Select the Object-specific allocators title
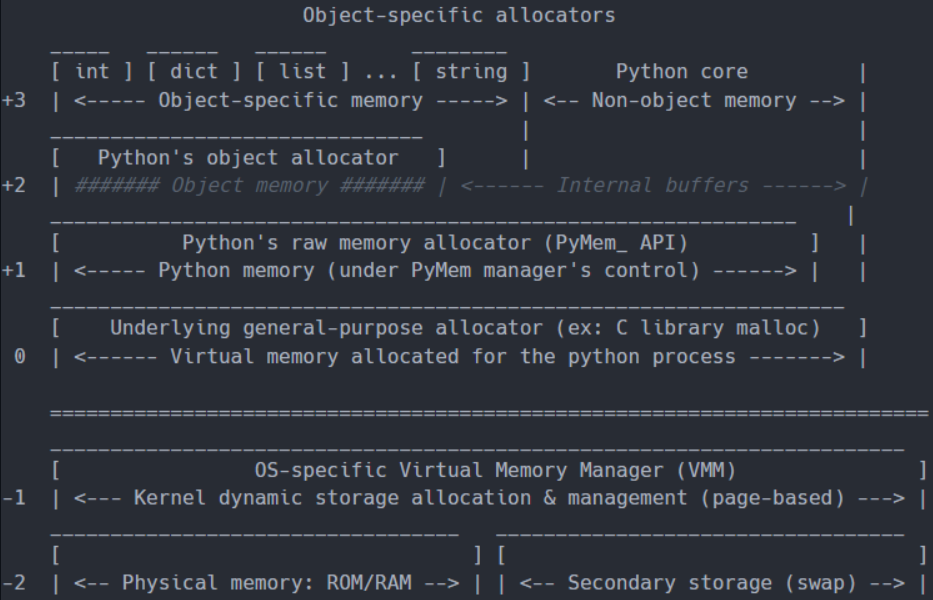Image resolution: width=933 pixels, height=600 pixels. click(x=459, y=15)
